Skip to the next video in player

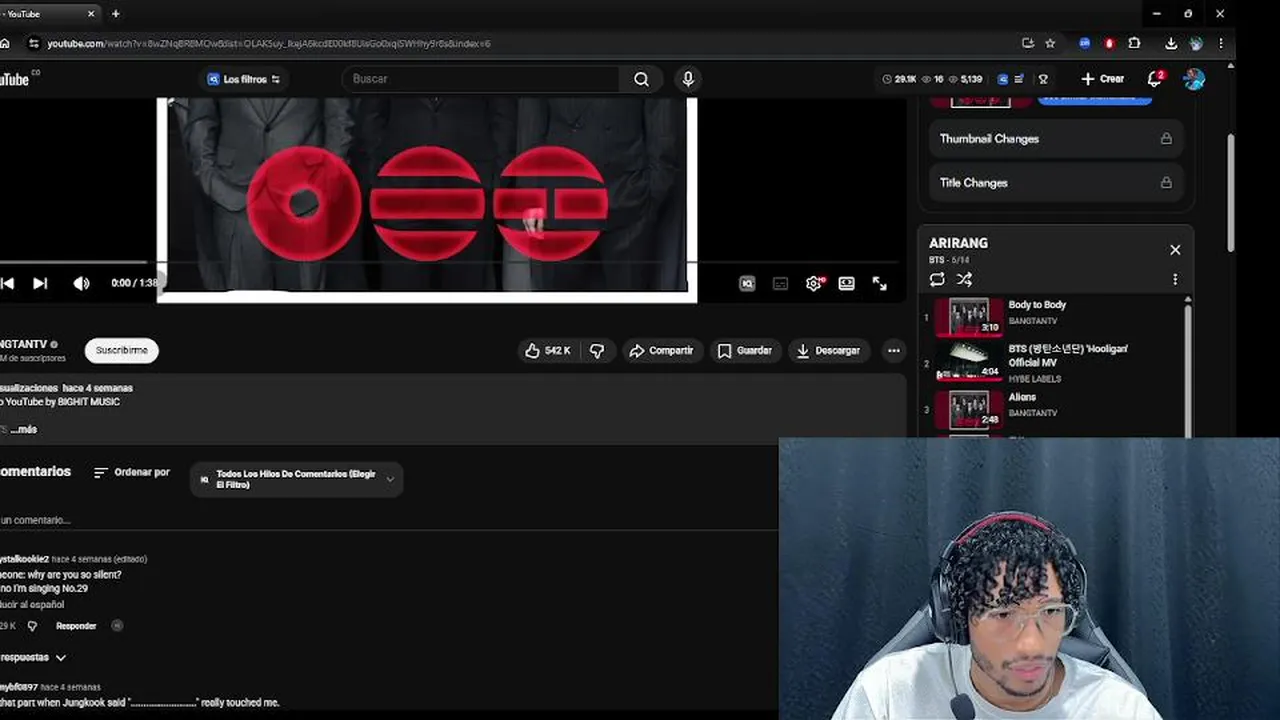pos(40,284)
